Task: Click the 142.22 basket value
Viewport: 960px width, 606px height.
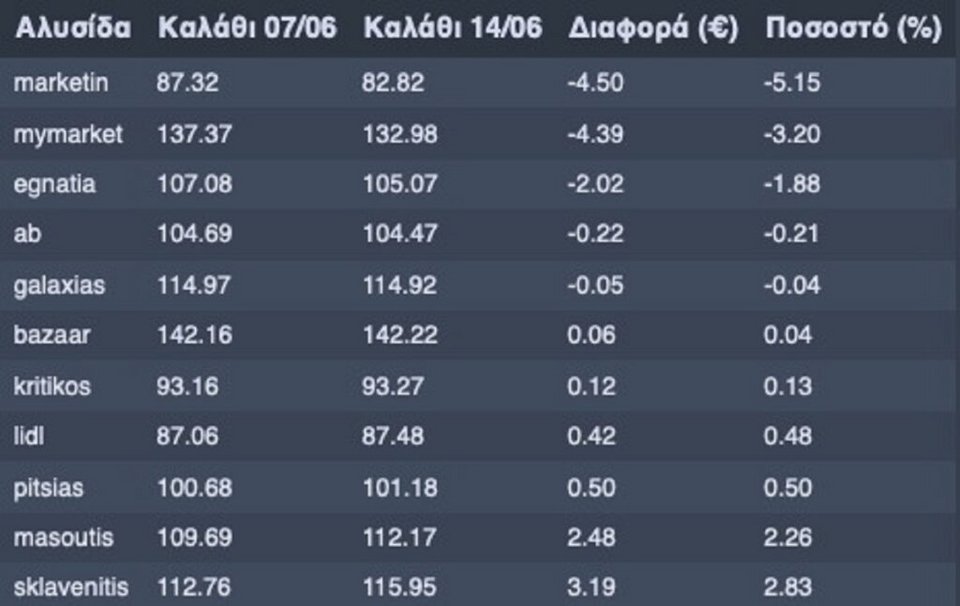Action: [400, 335]
